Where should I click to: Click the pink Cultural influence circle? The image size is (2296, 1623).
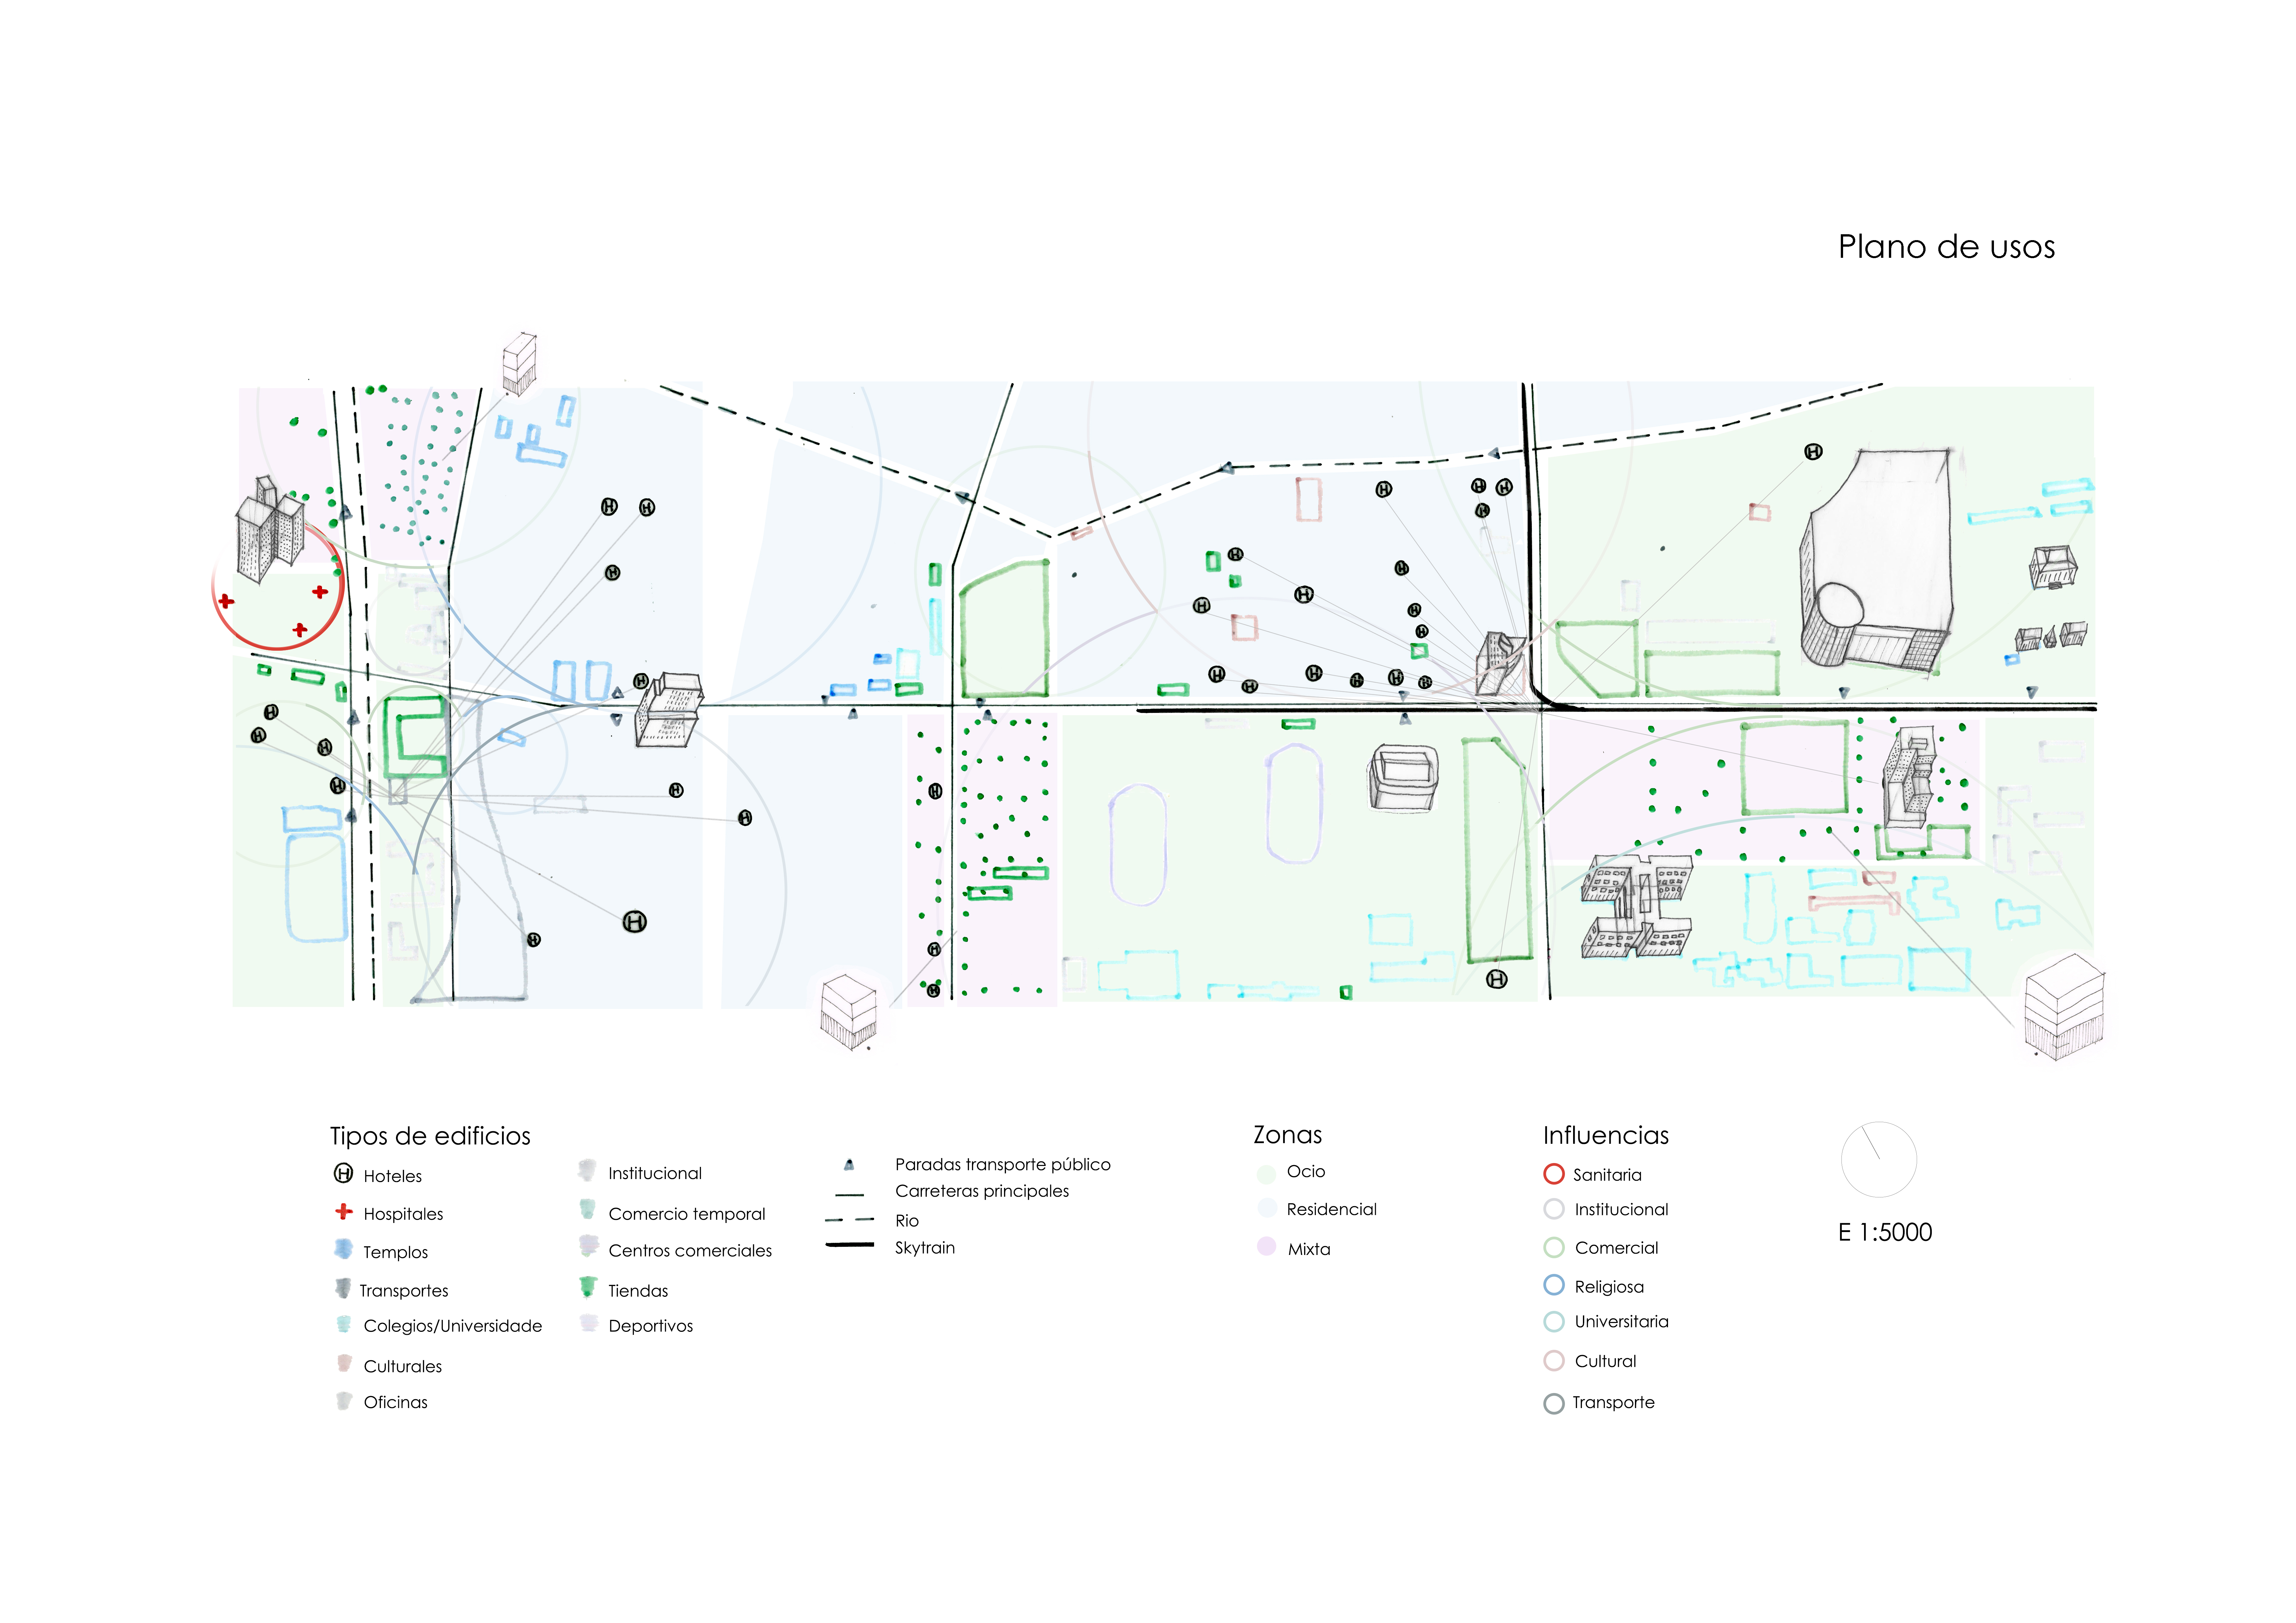pos(1554,1360)
